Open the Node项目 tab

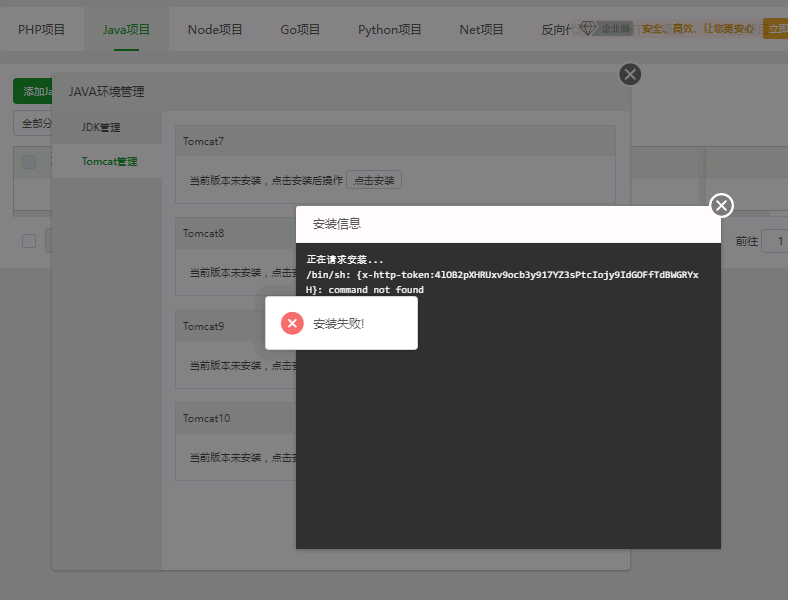point(215,30)
